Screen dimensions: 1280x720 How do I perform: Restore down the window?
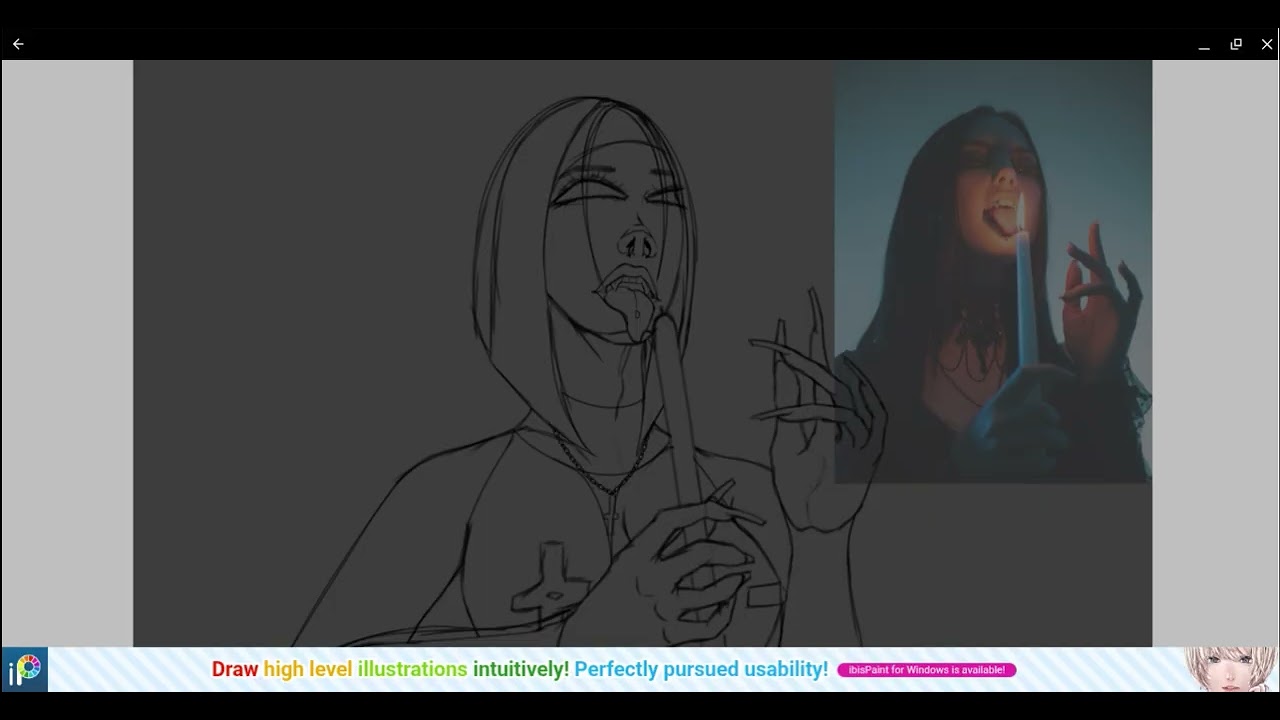coord(1236,44)
